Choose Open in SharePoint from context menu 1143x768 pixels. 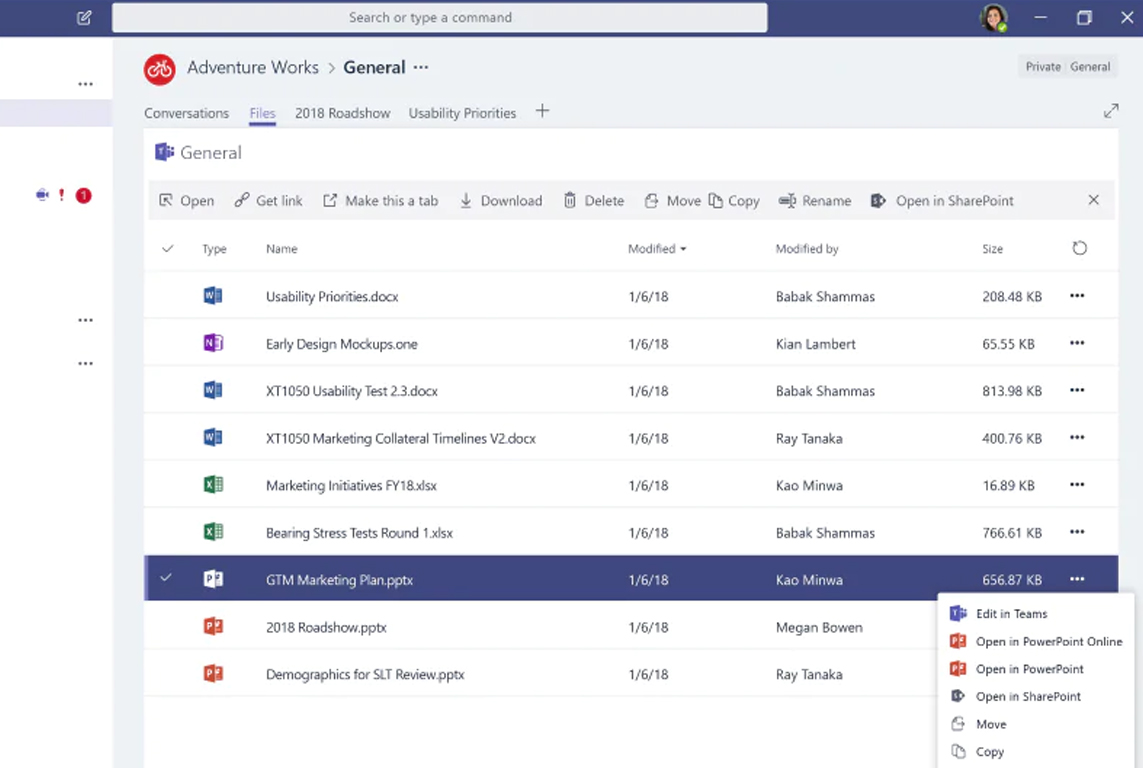1015,696
